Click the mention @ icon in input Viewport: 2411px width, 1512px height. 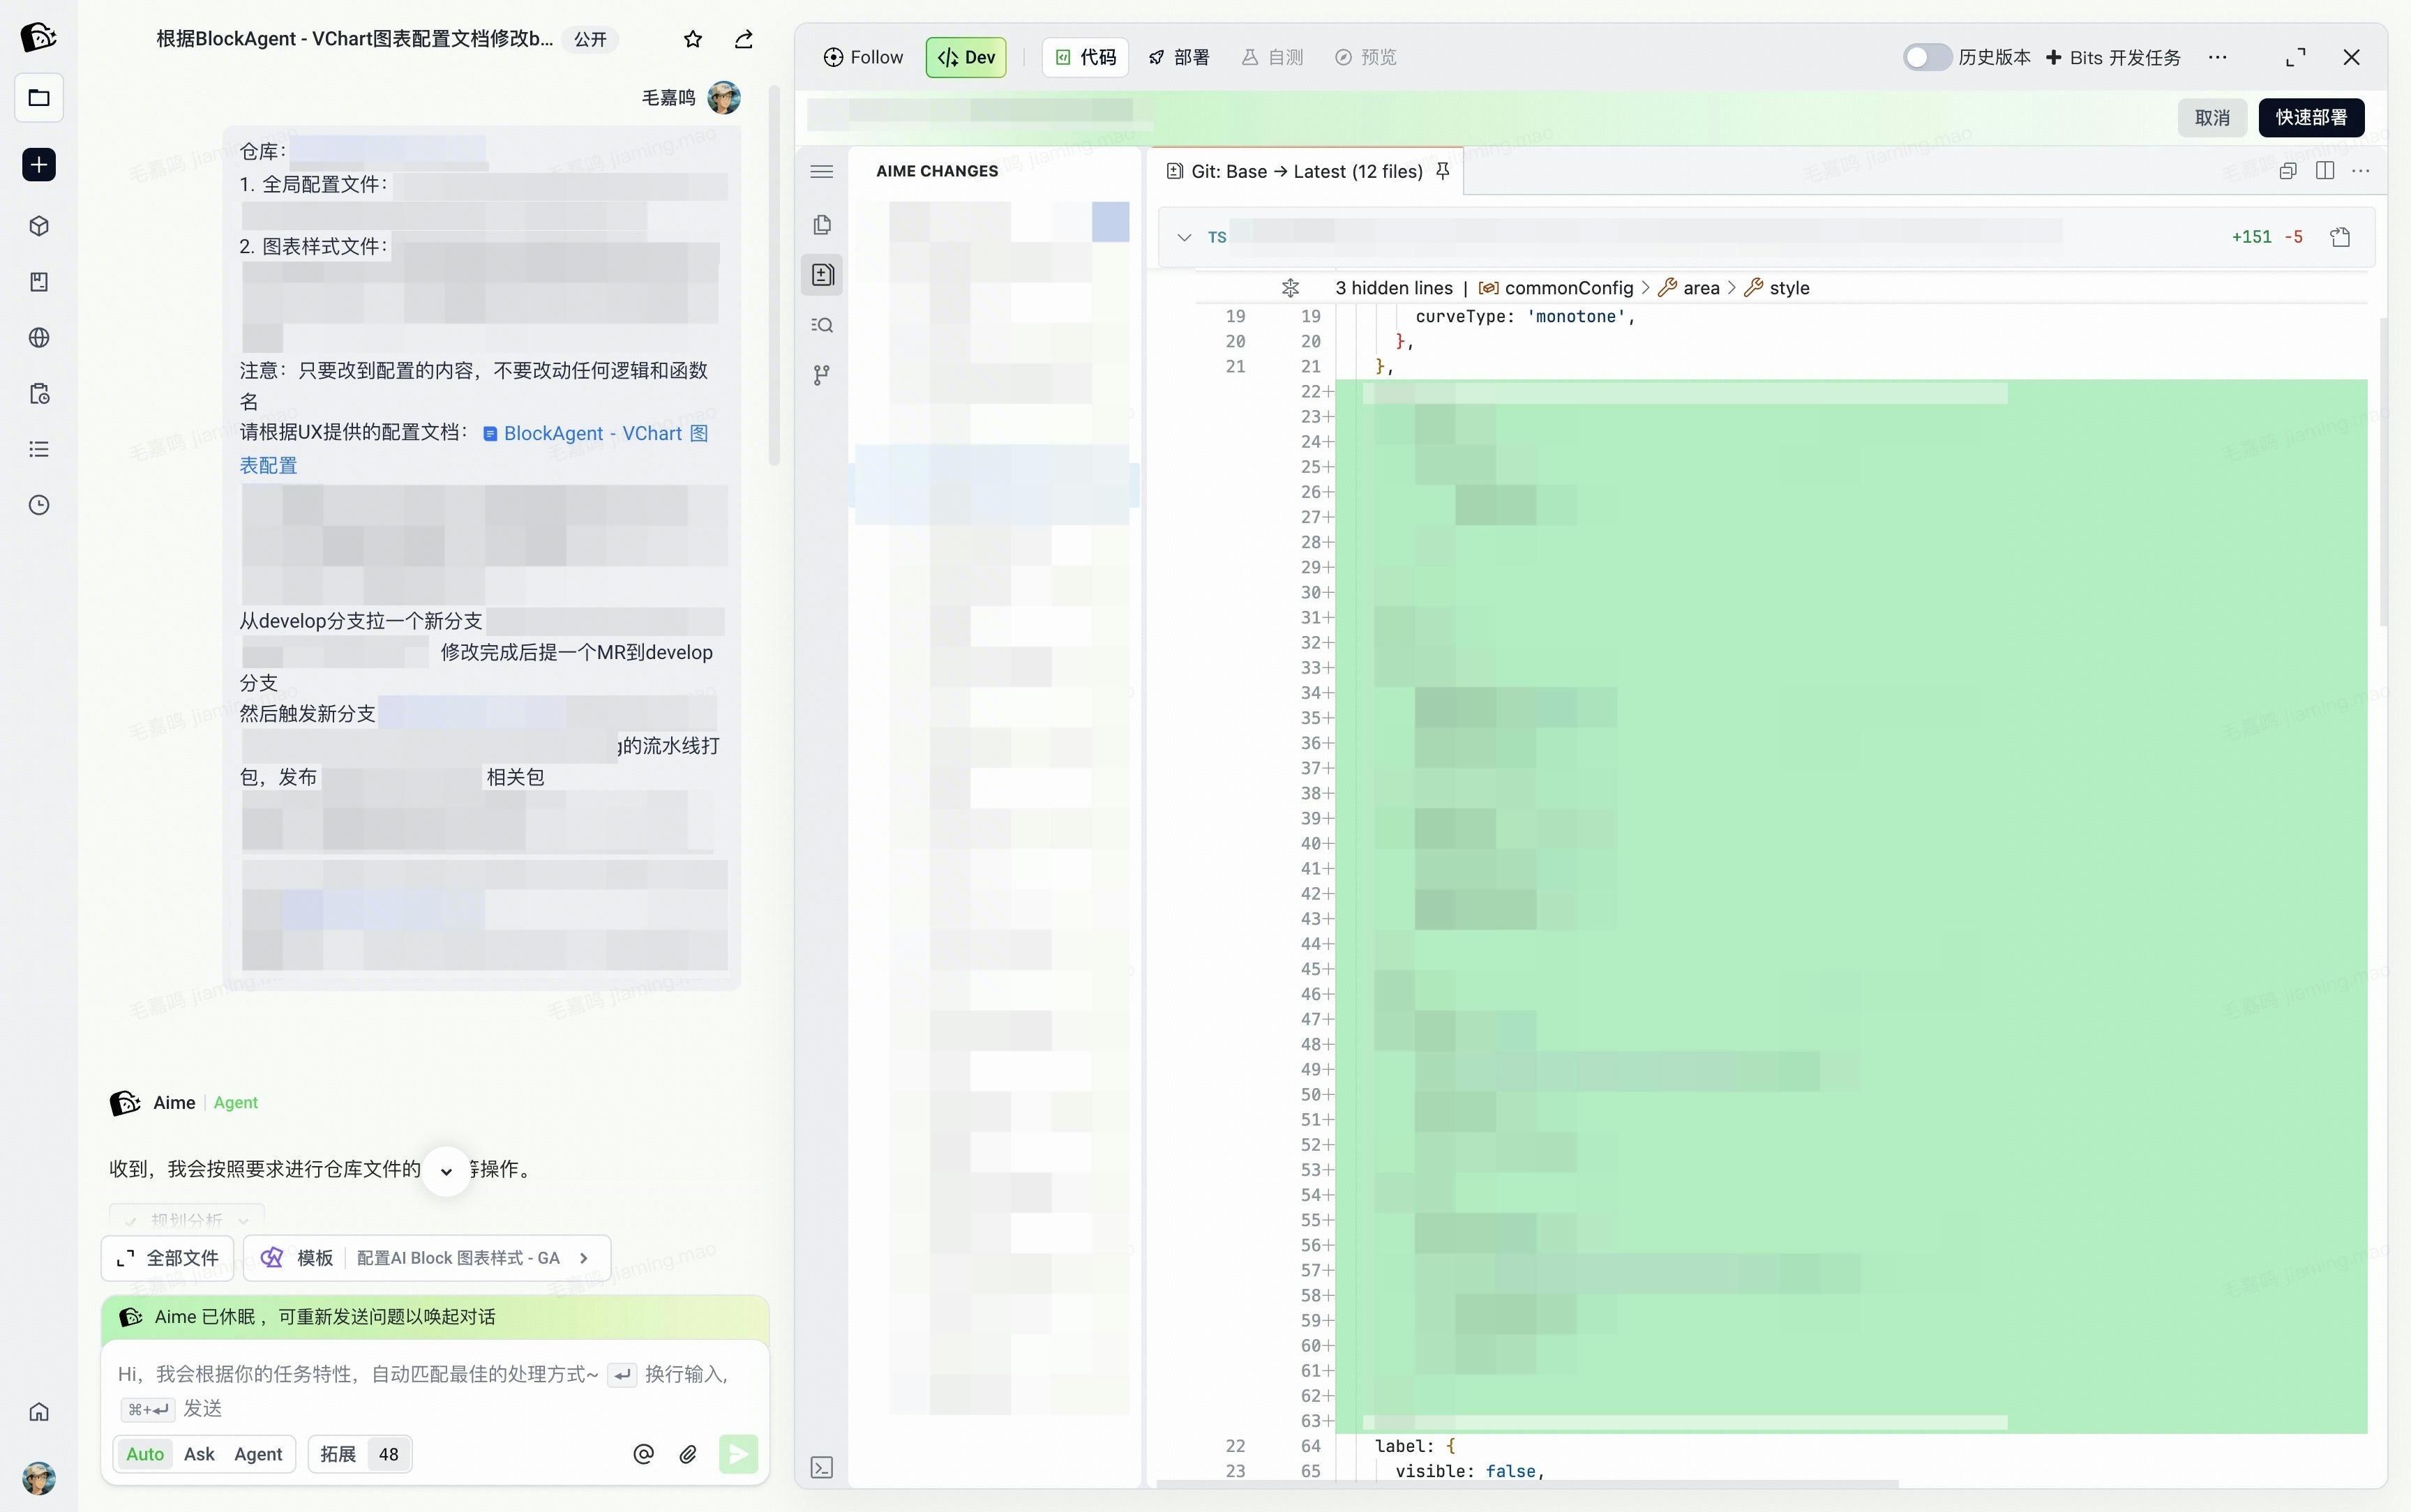[644, 1454]
